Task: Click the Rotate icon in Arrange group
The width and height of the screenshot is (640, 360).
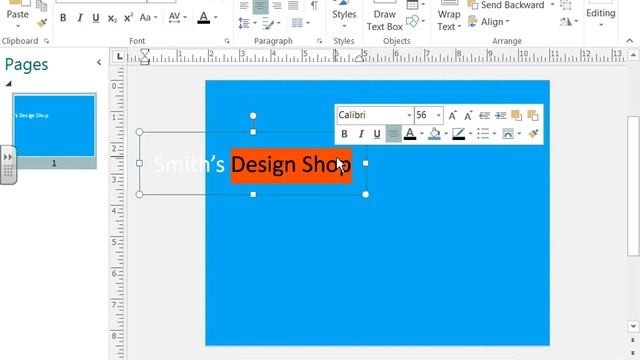Action: click(x=566, y=21)
